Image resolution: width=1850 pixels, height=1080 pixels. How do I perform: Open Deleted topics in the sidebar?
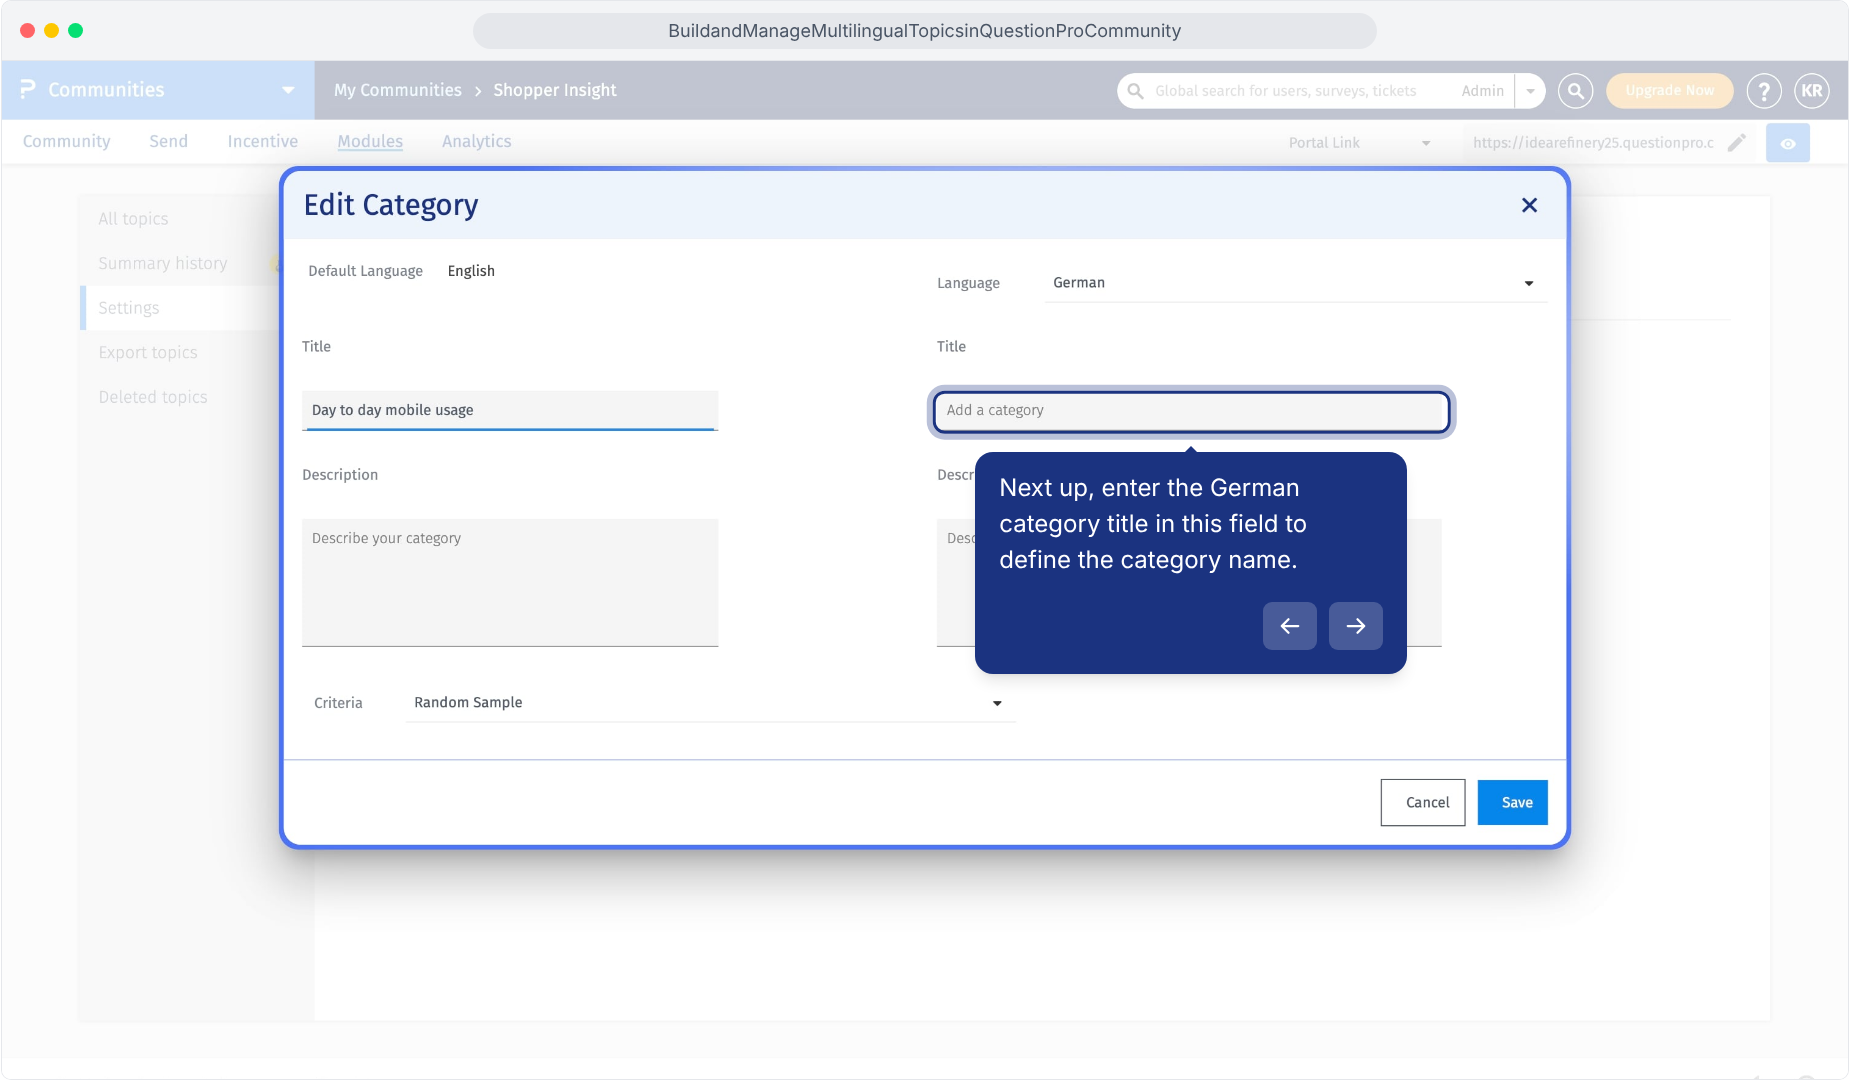[x=153, y=397]
